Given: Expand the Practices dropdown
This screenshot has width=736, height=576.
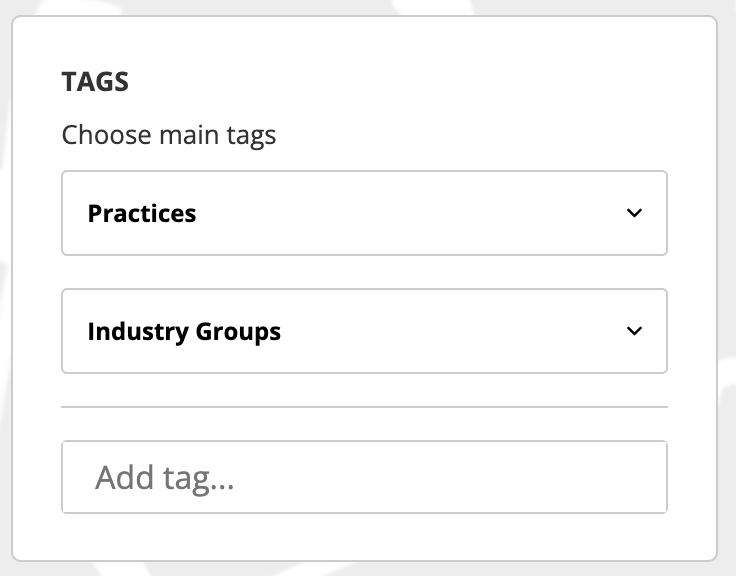Looking at the screenshot, I should 364,213.
